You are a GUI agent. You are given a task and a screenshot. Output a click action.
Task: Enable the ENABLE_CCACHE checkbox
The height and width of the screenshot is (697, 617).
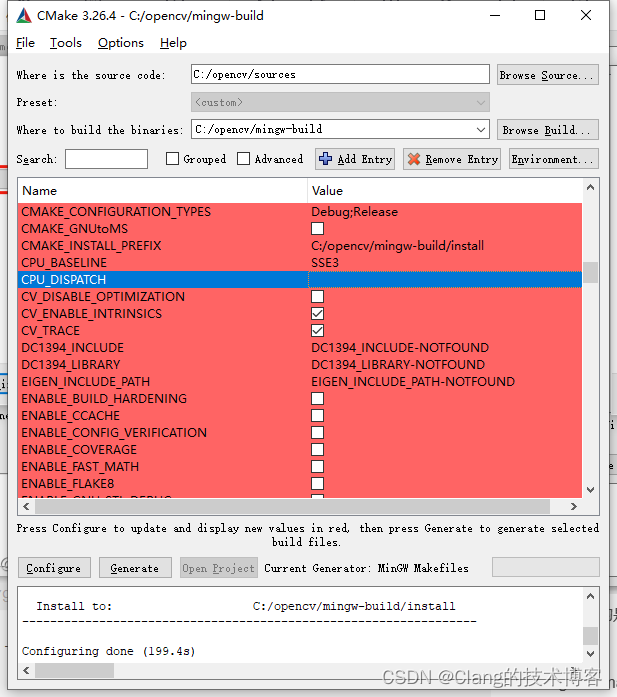coord(317,415)
